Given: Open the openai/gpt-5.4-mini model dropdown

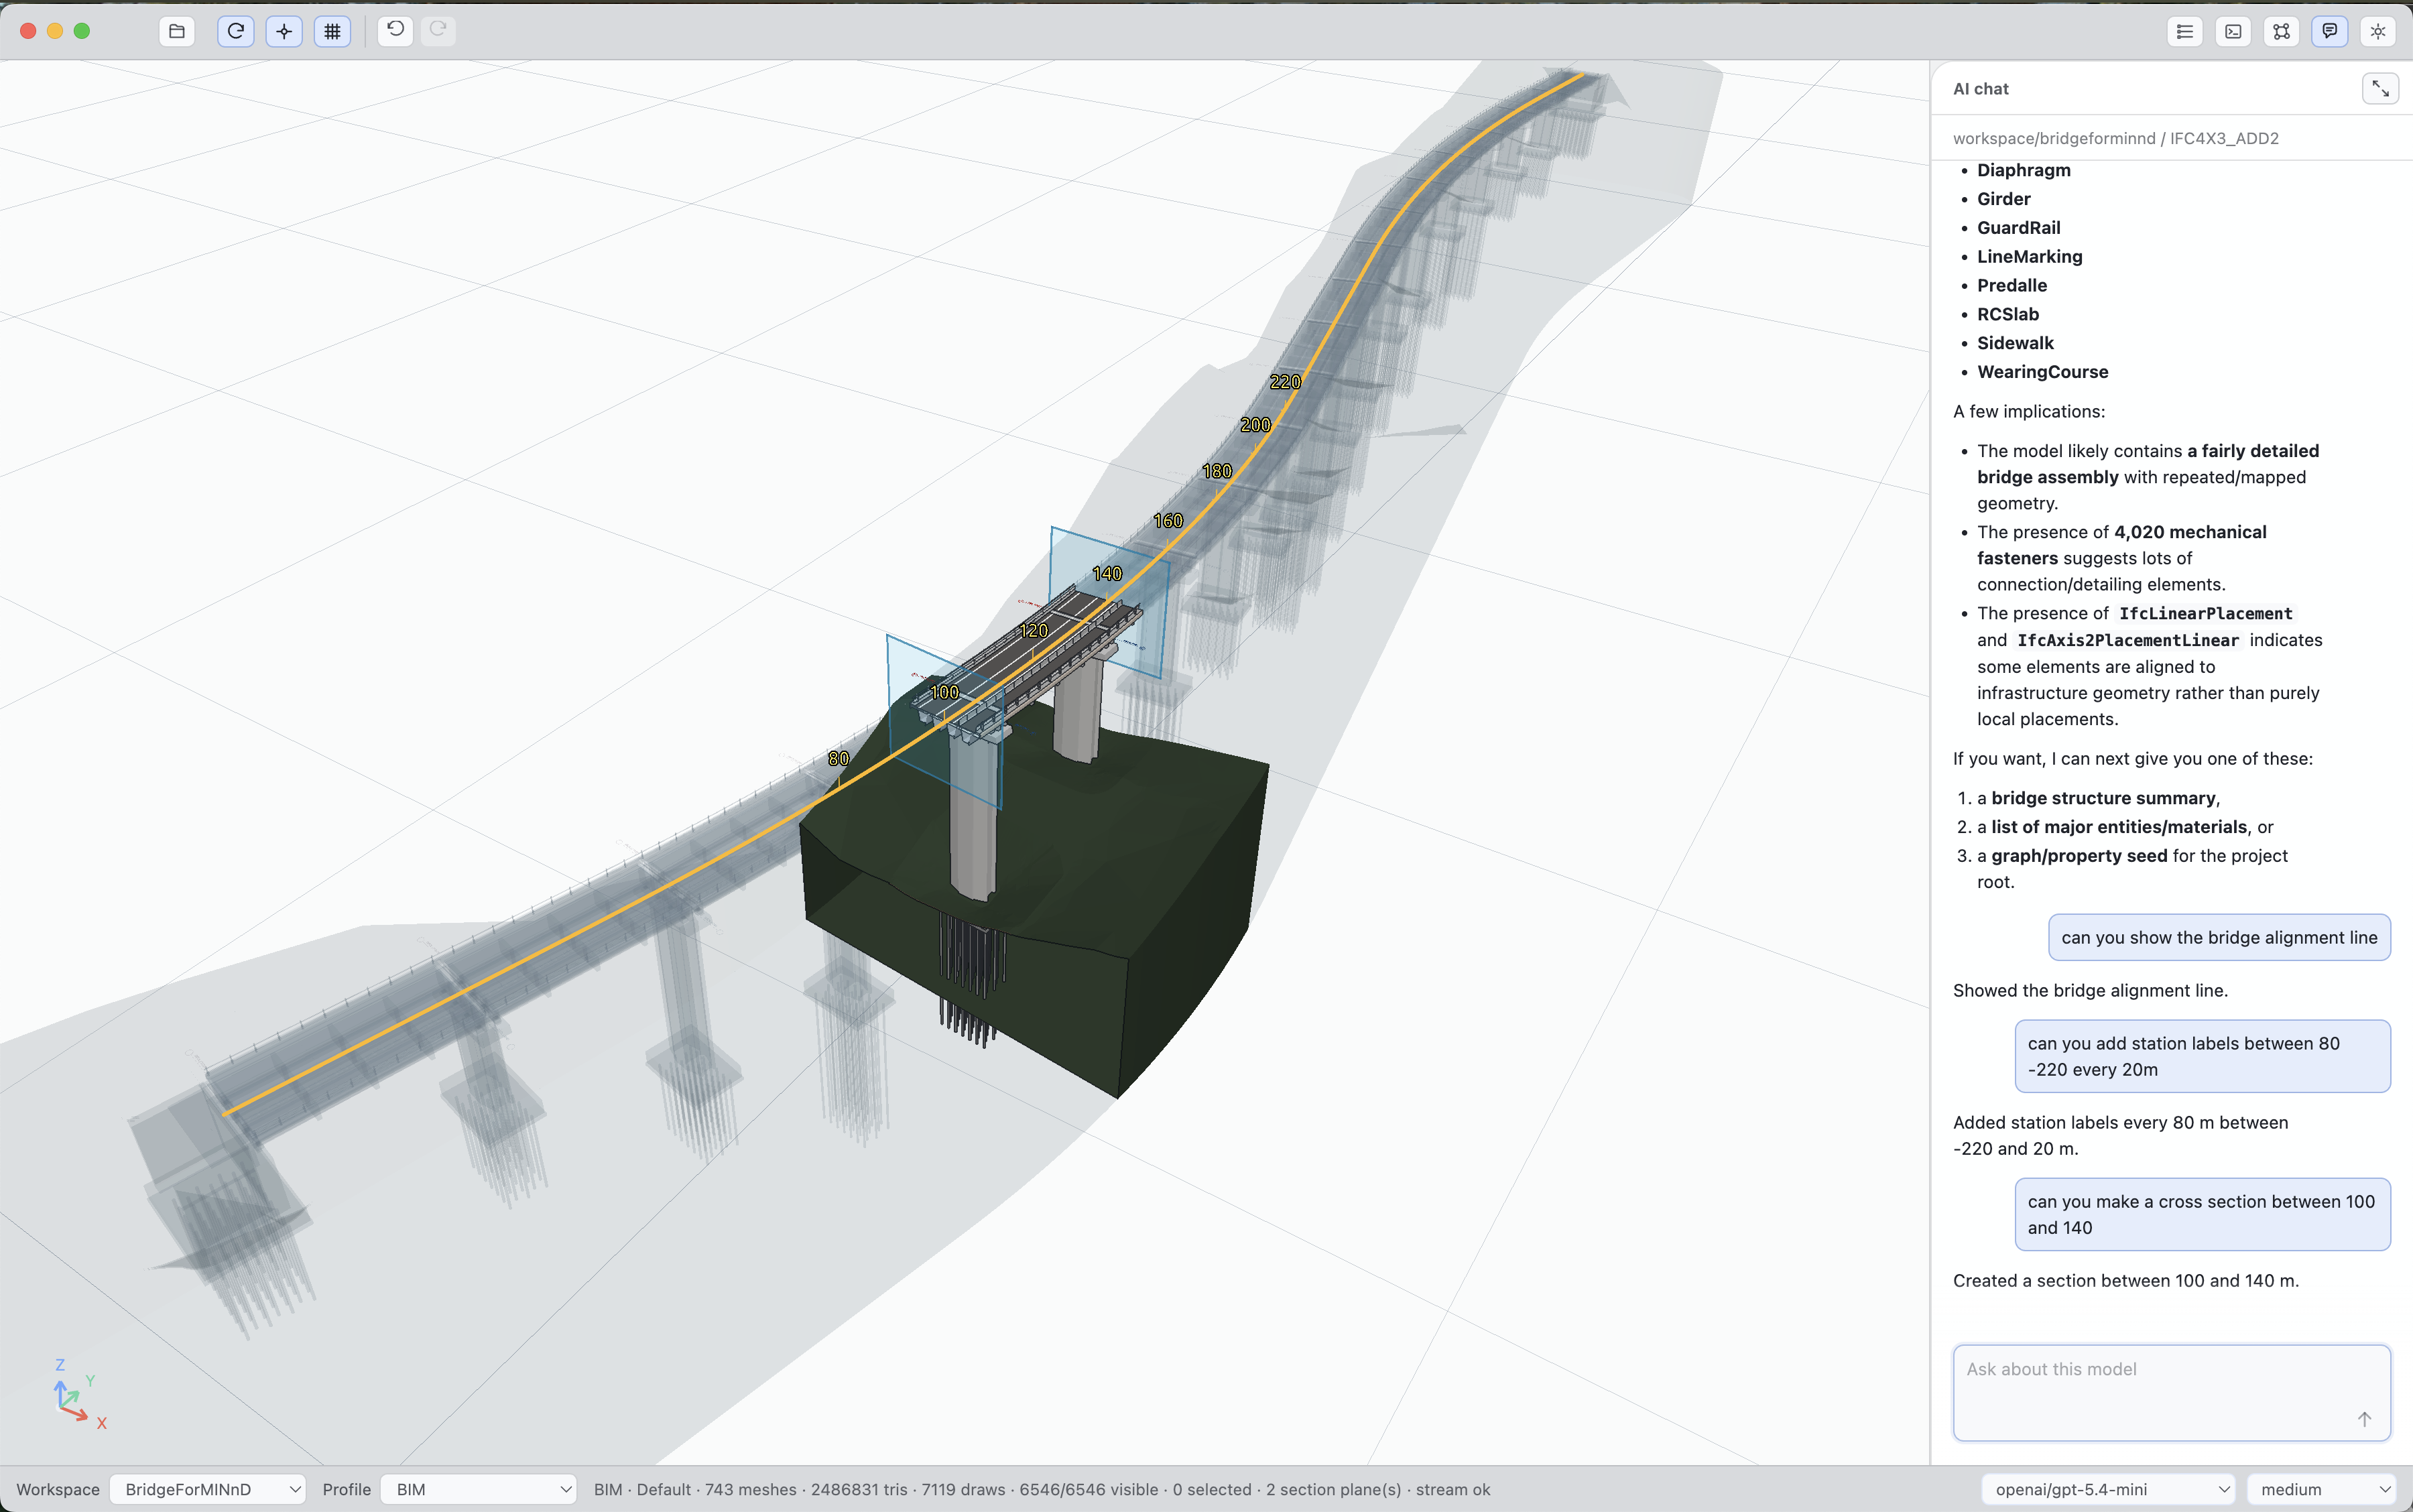Looking at the screenshot, I should tap(2108, 1489).
